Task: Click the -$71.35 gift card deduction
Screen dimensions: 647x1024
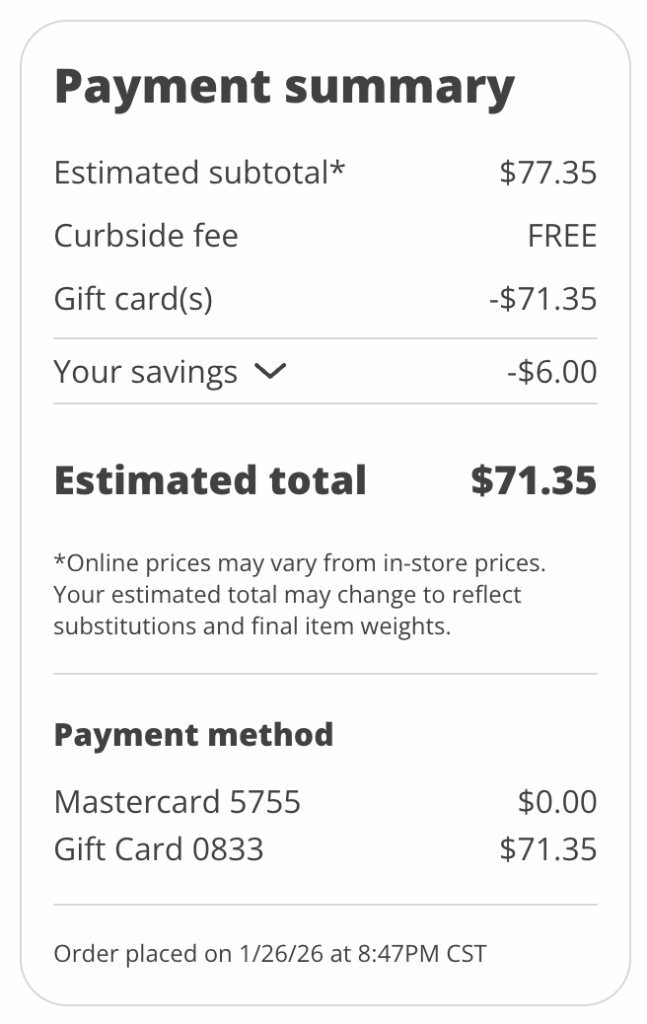Action: pos(543,299)
